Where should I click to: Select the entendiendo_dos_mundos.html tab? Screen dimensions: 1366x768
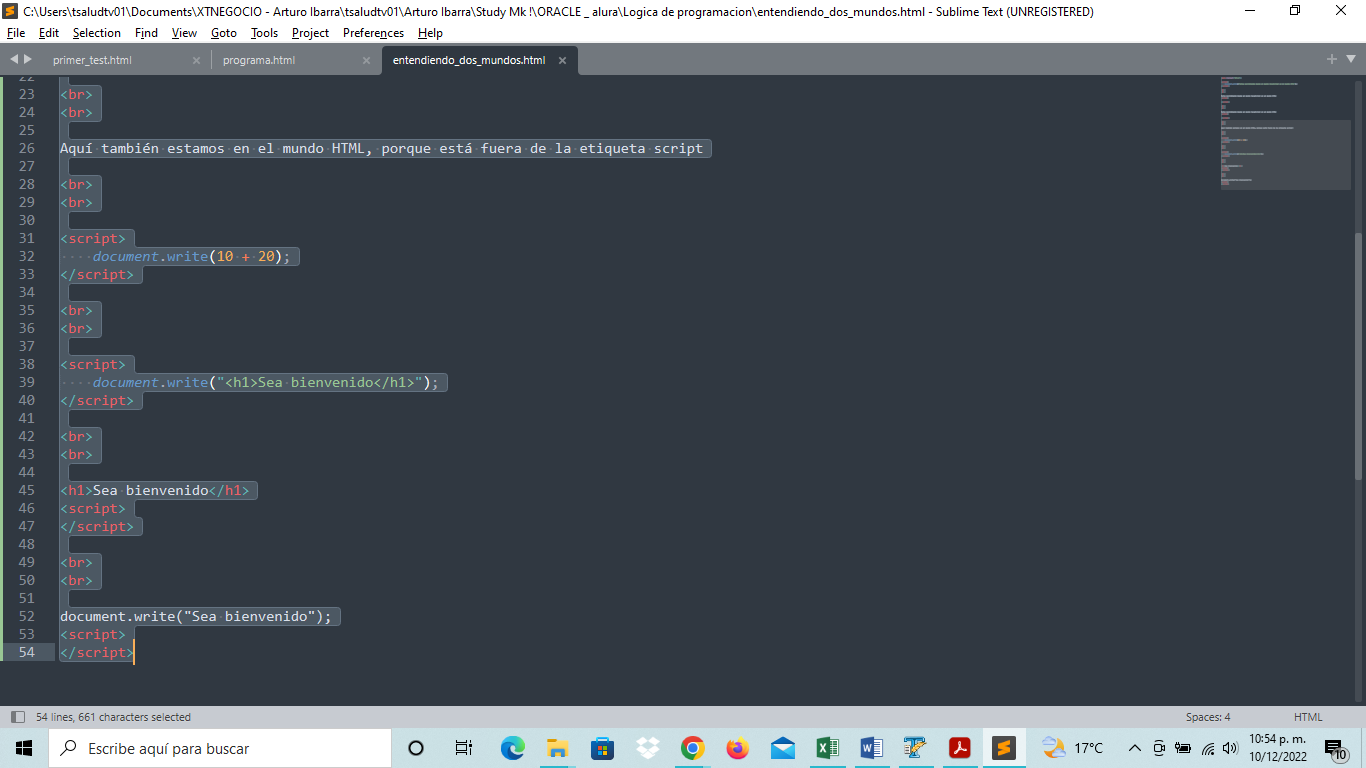tap(469, 60)
